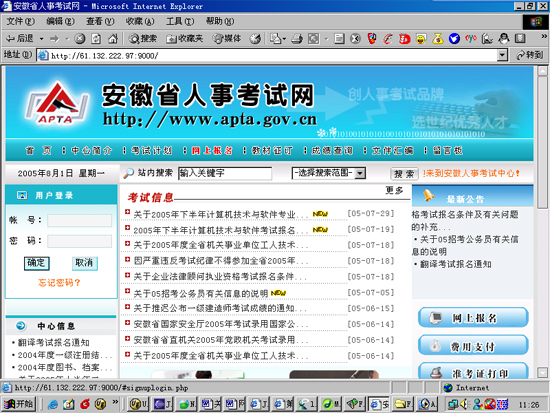Click the 忘记密码? link
Screen dimensions: 550x413
pos(59,282)
